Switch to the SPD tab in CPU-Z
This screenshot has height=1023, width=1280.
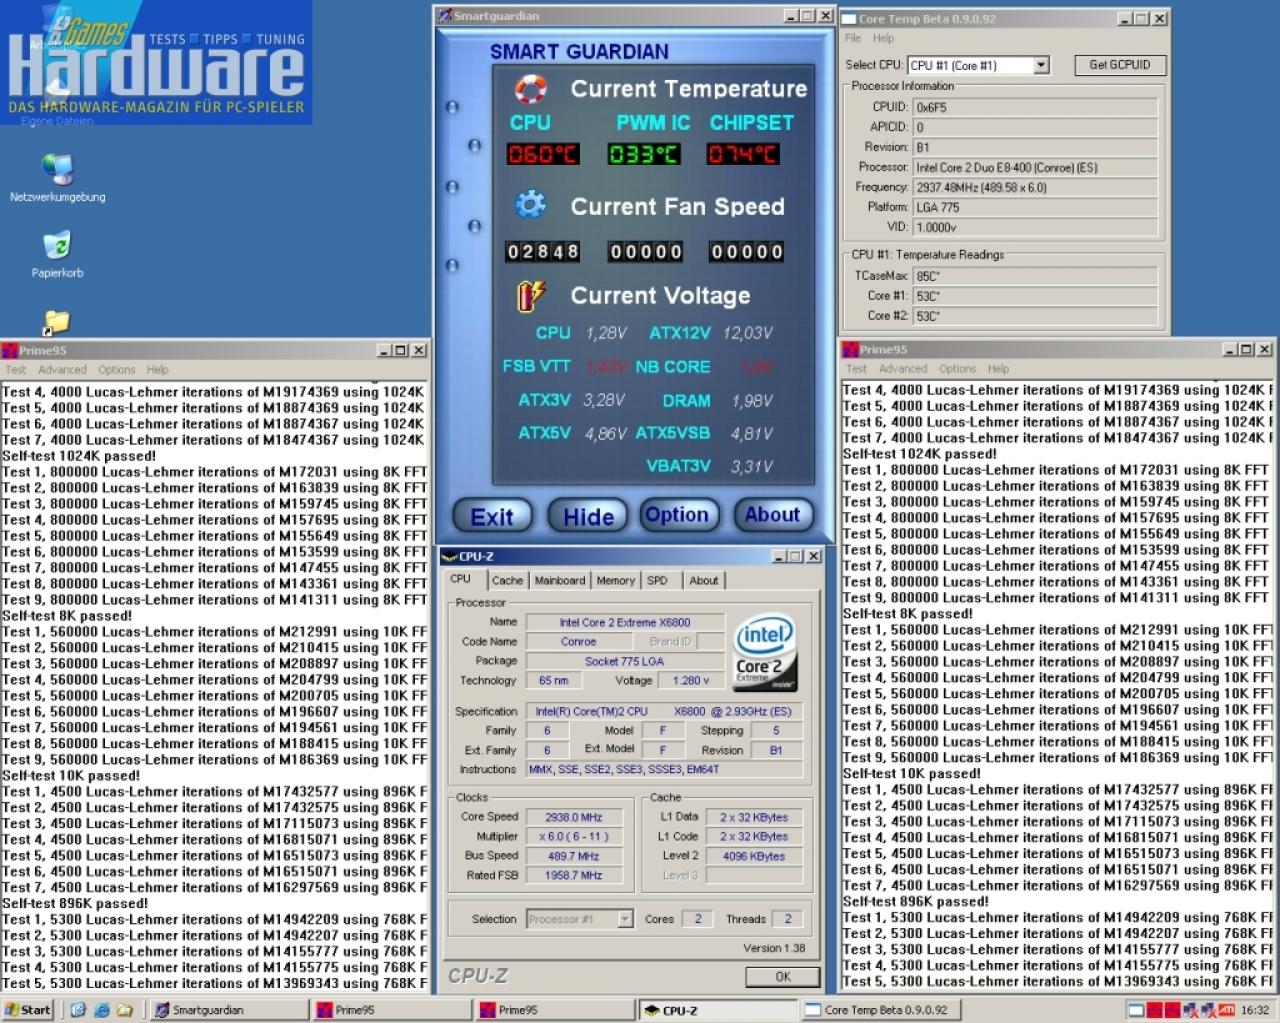(657, 580)
